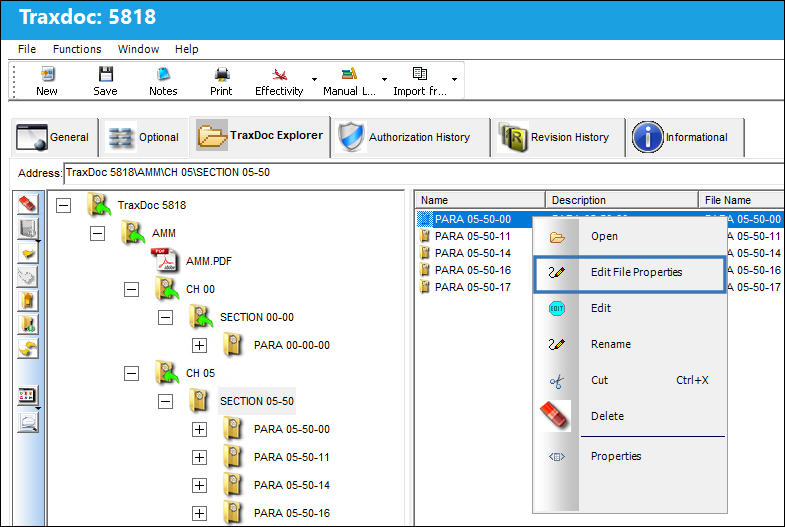Select PARA 05-50-16 in the list

473,270
